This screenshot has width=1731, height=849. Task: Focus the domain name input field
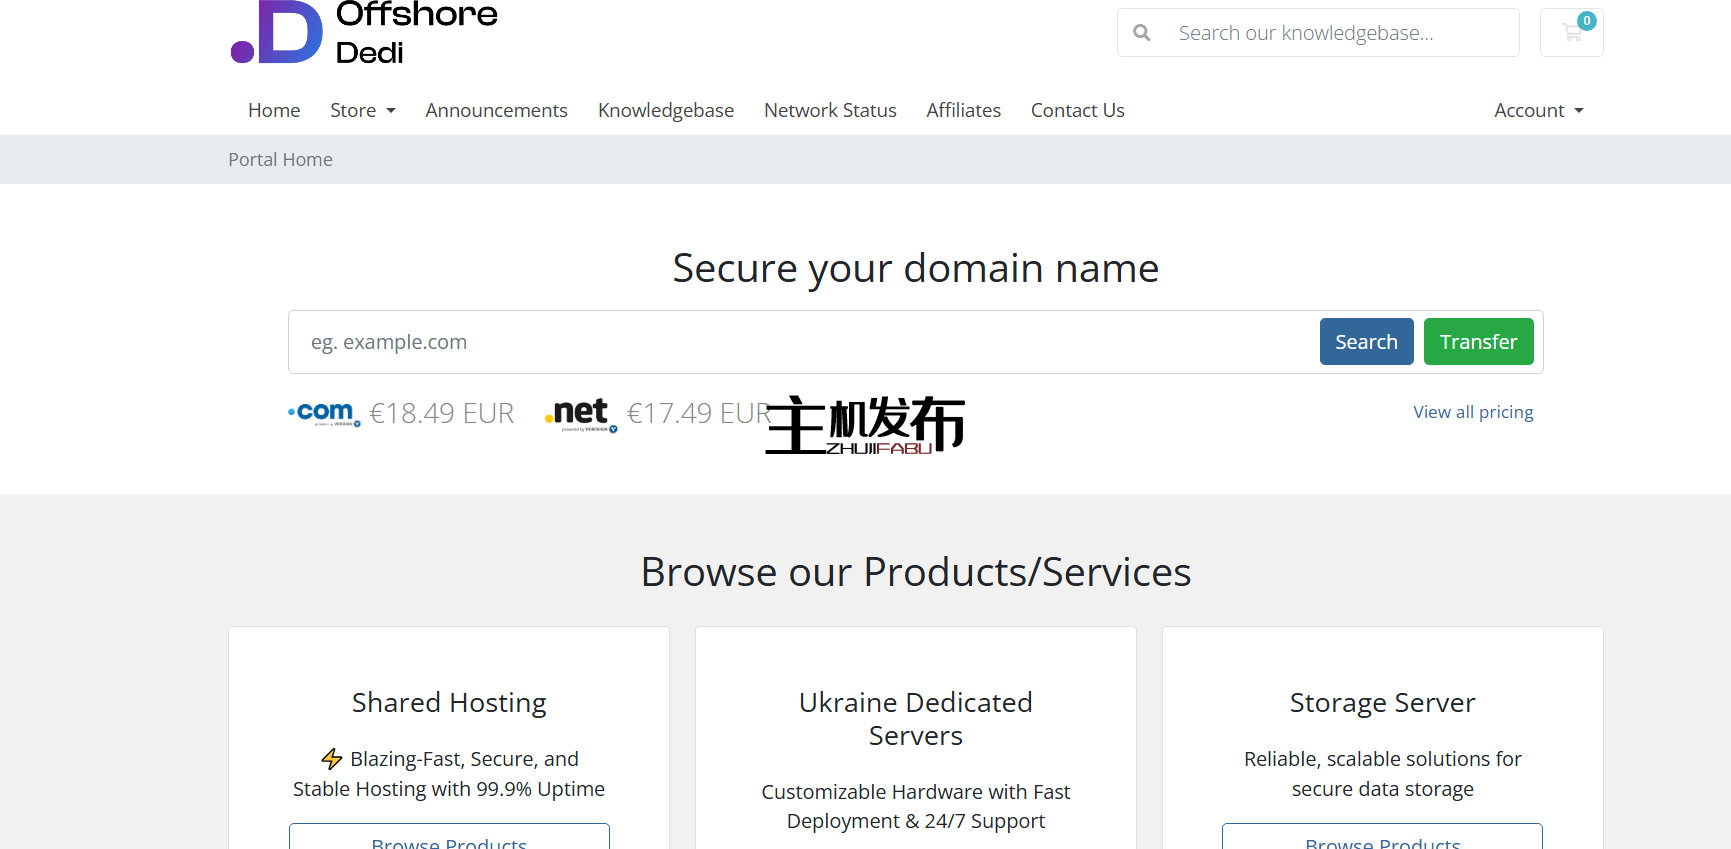point(800,342)
